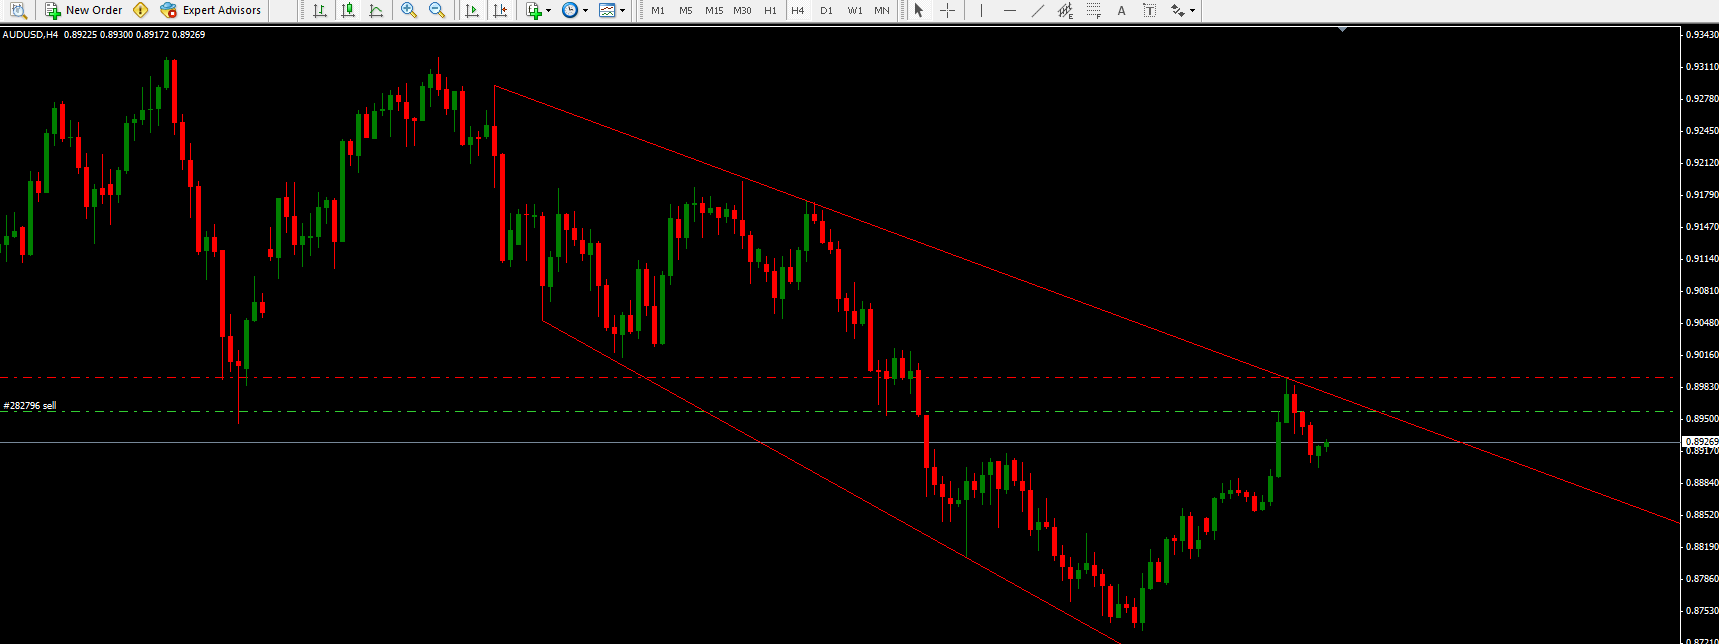Select the horizontal line tool

tap(1009, 10)
